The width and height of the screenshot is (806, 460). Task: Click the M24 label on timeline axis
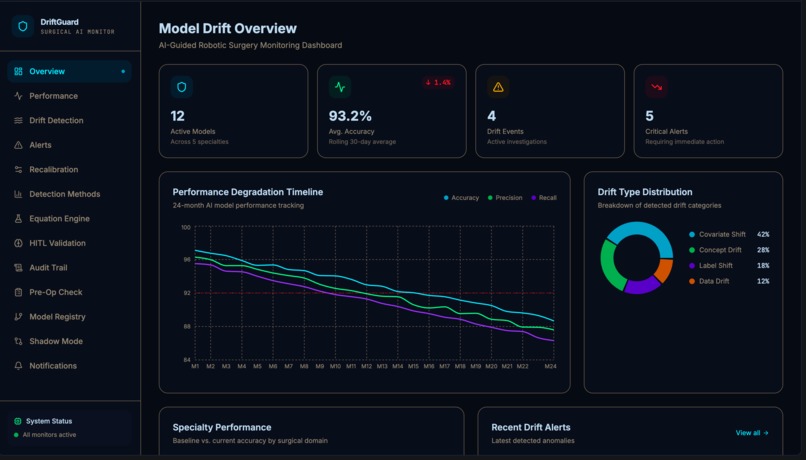click(x=550, y=366)
